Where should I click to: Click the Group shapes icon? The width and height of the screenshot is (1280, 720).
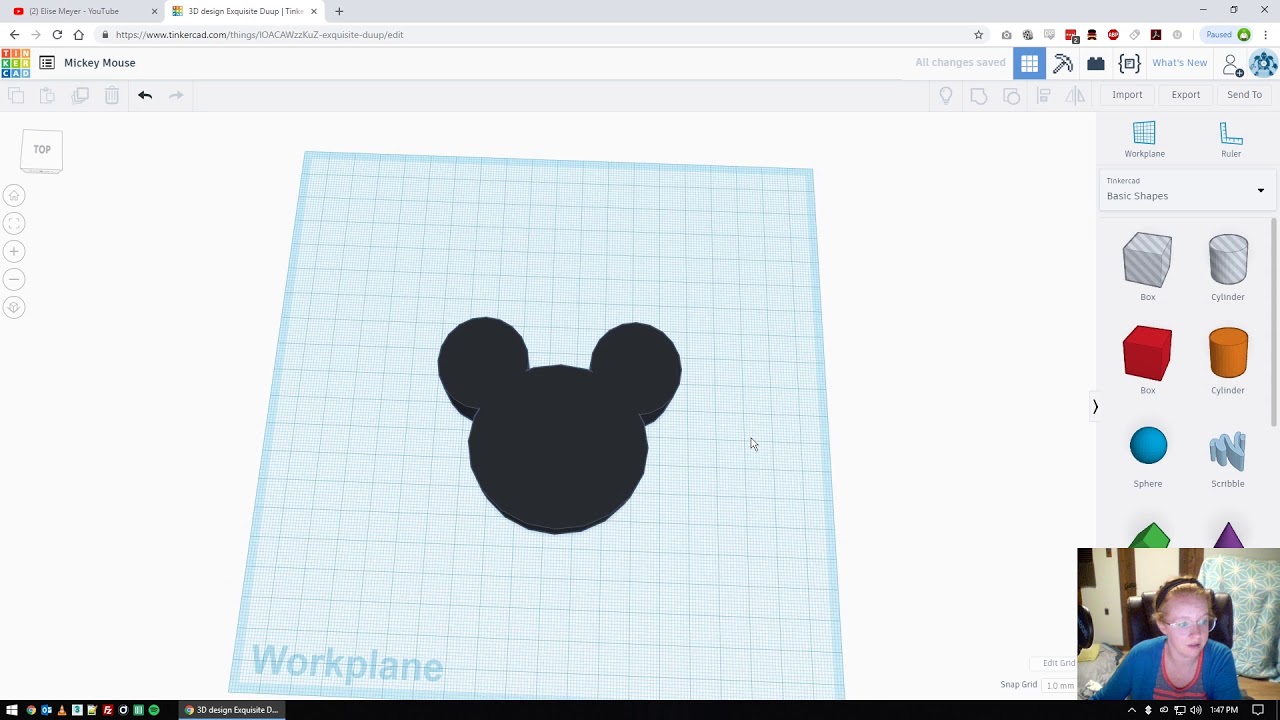979,96
